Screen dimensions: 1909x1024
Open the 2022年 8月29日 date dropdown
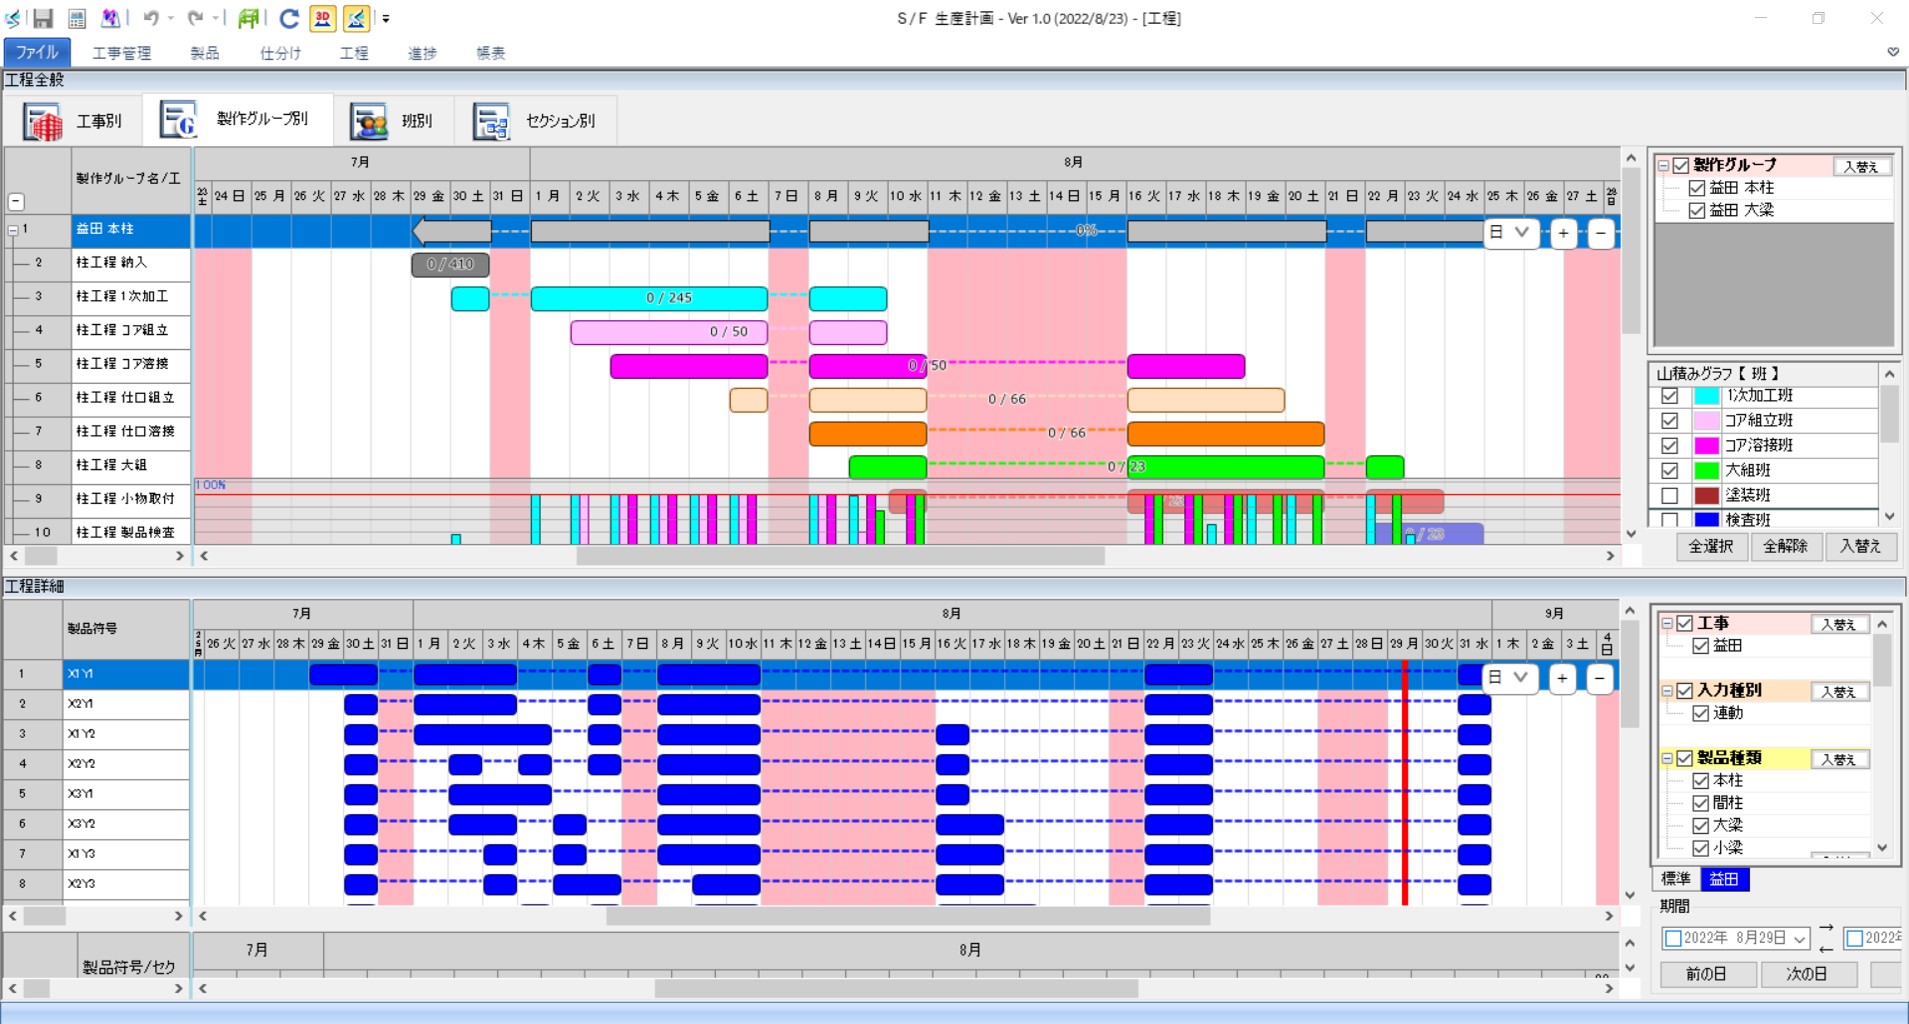[x=1799, y=938]
